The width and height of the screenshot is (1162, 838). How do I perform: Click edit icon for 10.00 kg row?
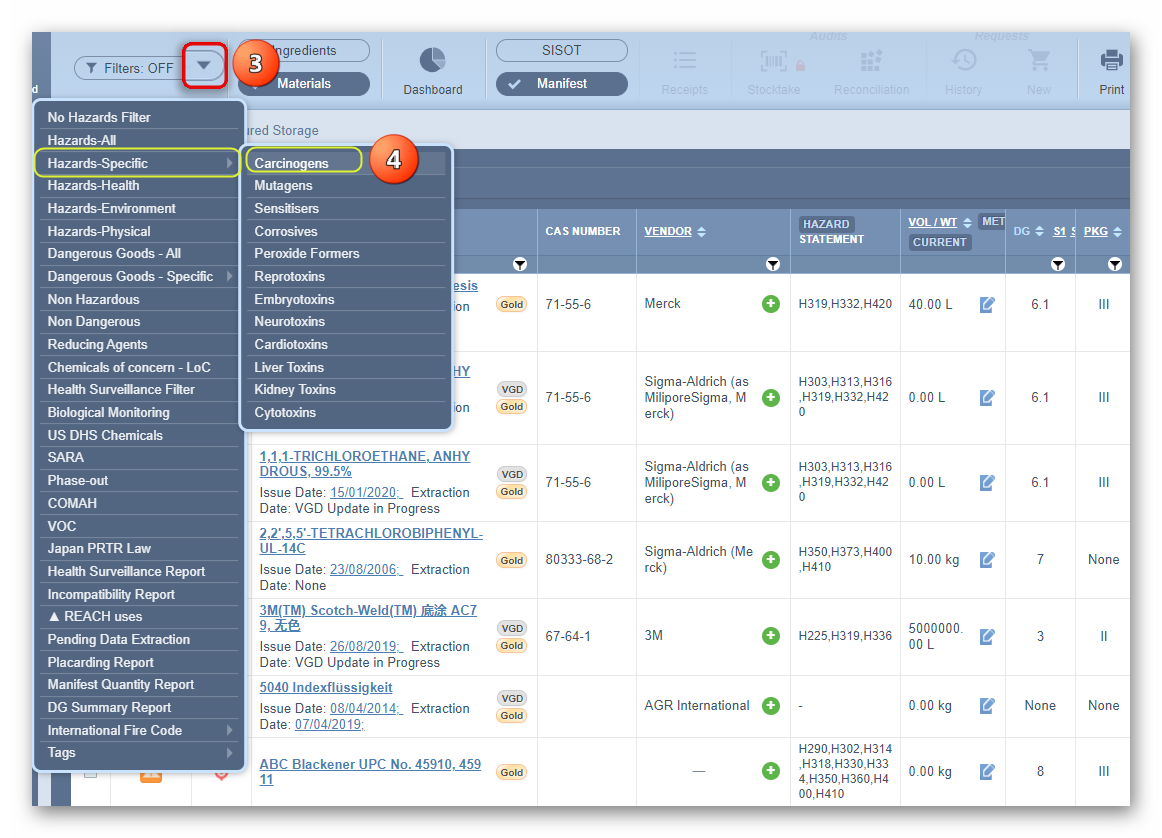[987, 560]
